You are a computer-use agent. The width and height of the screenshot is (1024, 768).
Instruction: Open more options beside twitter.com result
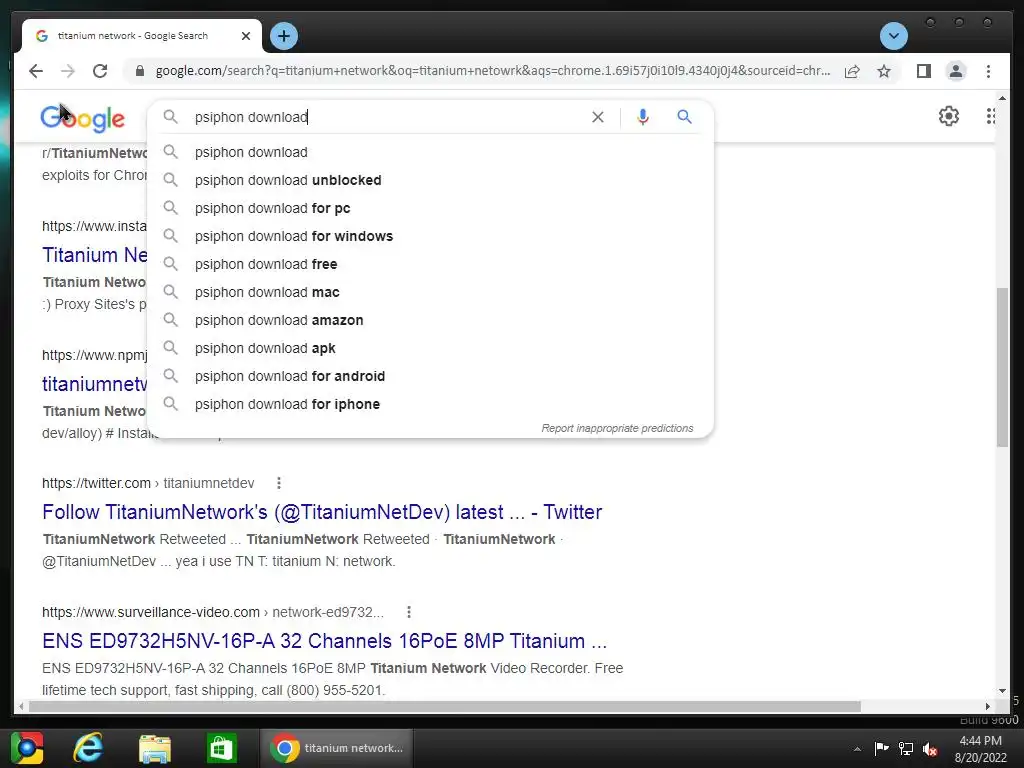(279, 483)
